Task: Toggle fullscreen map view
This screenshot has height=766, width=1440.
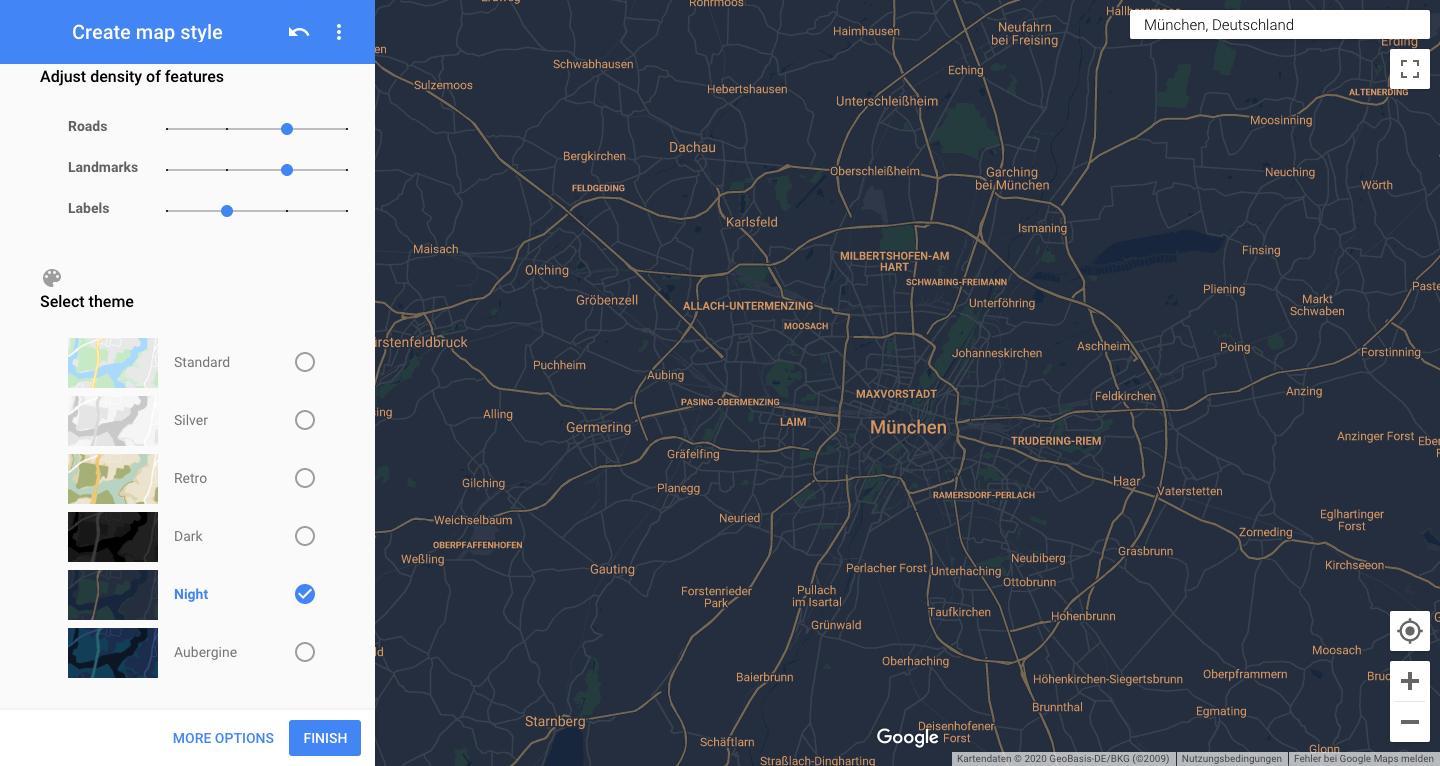Action: tap(1409, 69)
